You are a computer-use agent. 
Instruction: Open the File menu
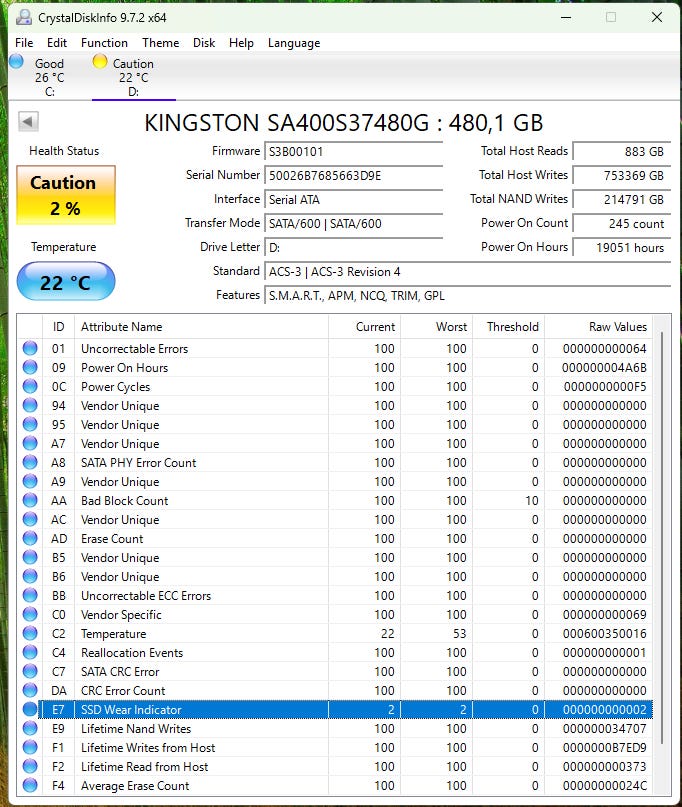24,43
